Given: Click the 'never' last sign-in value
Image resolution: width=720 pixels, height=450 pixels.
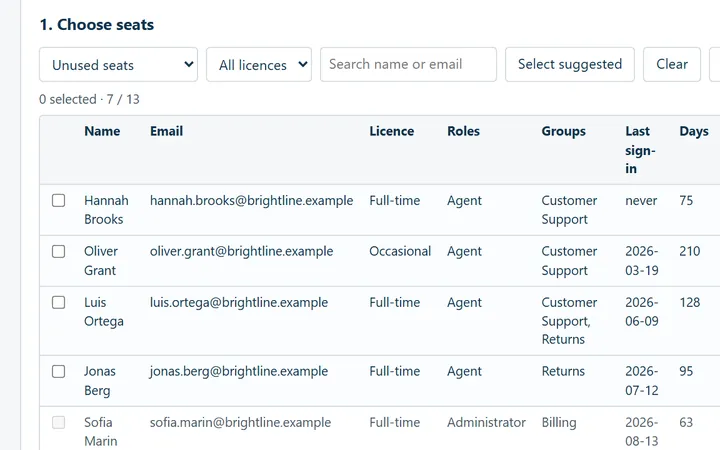Looking at the screenshot, I should point(641,201).
